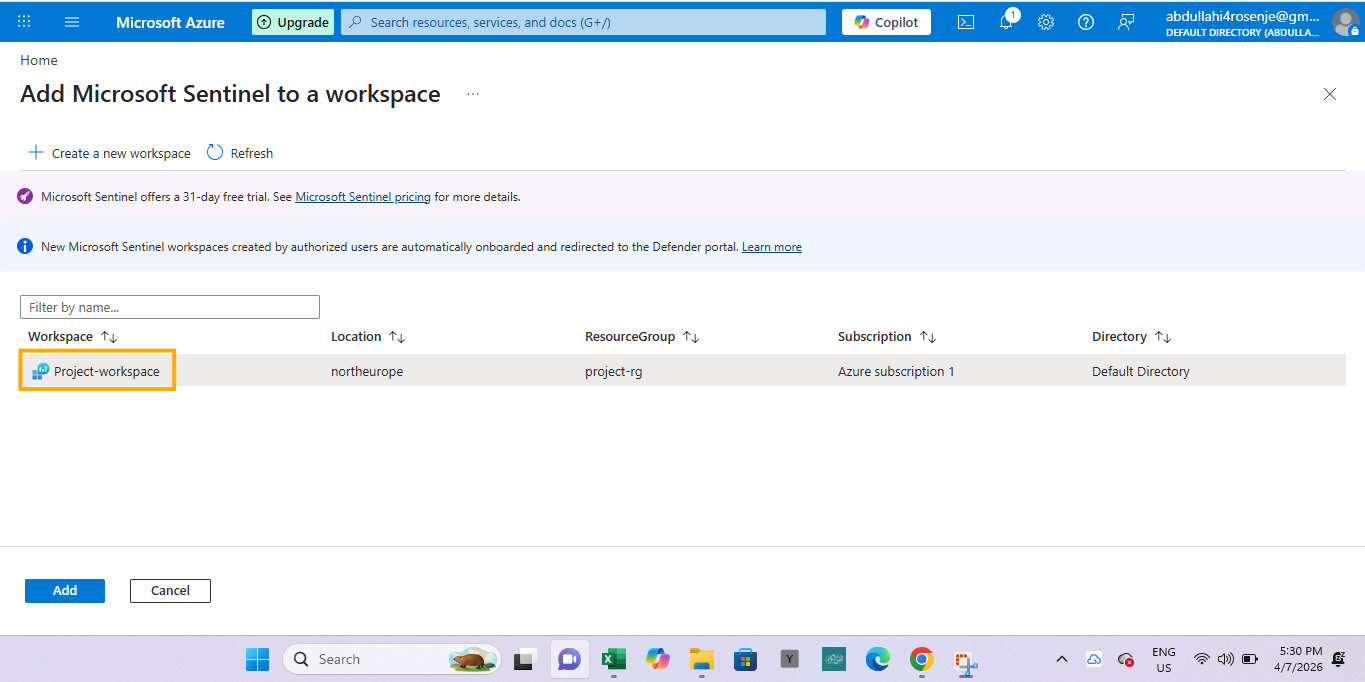Click the Add button
Image resolution: width=1365 pixels, height=682 pixels.
[65, 591]
